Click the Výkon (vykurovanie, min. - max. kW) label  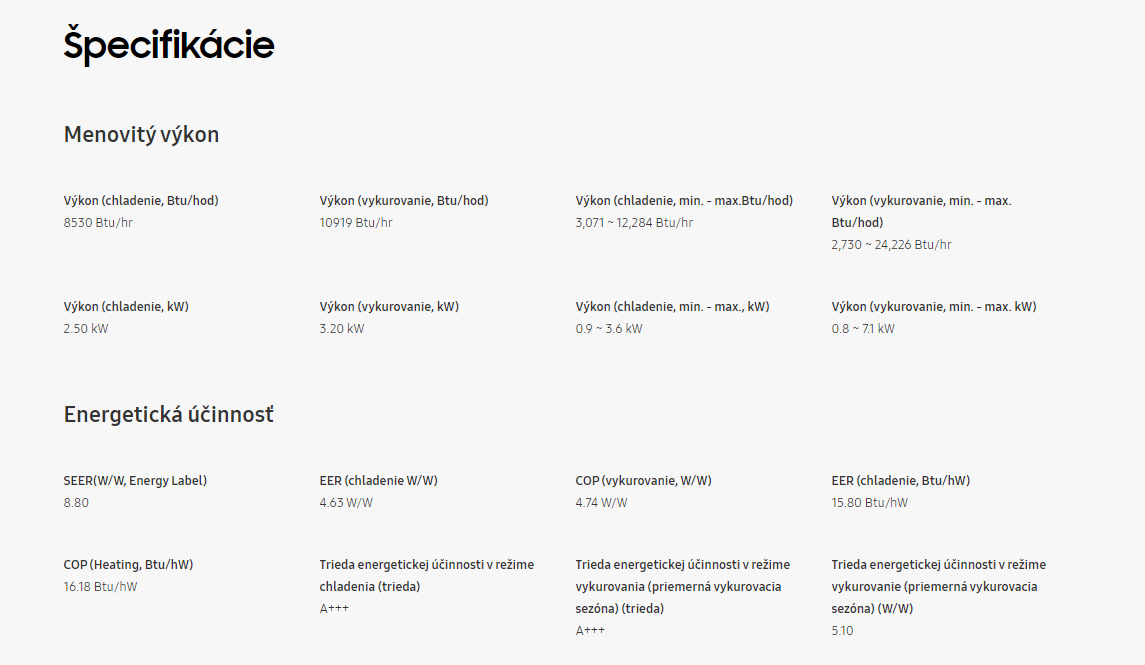point(934,307)
